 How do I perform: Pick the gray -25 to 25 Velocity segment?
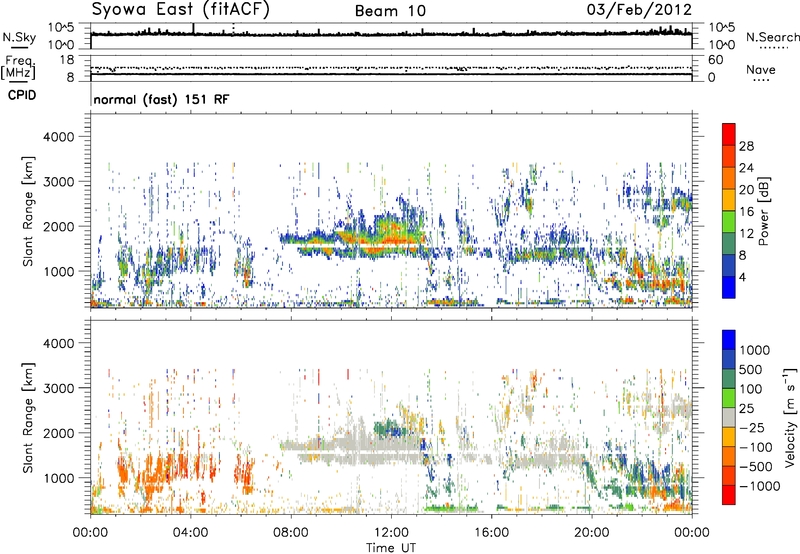(x=729, y=418)
